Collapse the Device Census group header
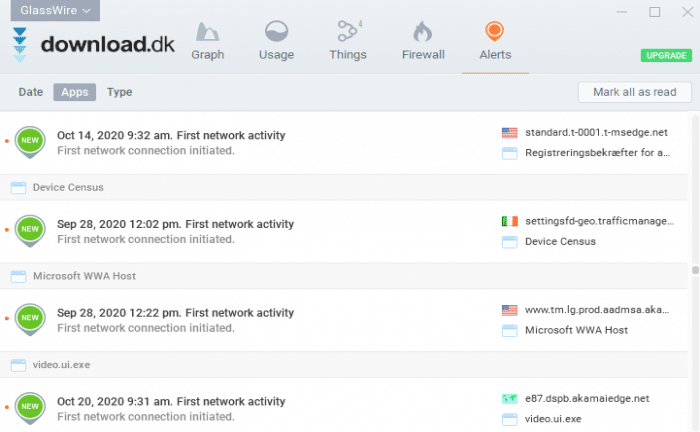This screenshot has width=700, height=432. (x=68, y=187)
